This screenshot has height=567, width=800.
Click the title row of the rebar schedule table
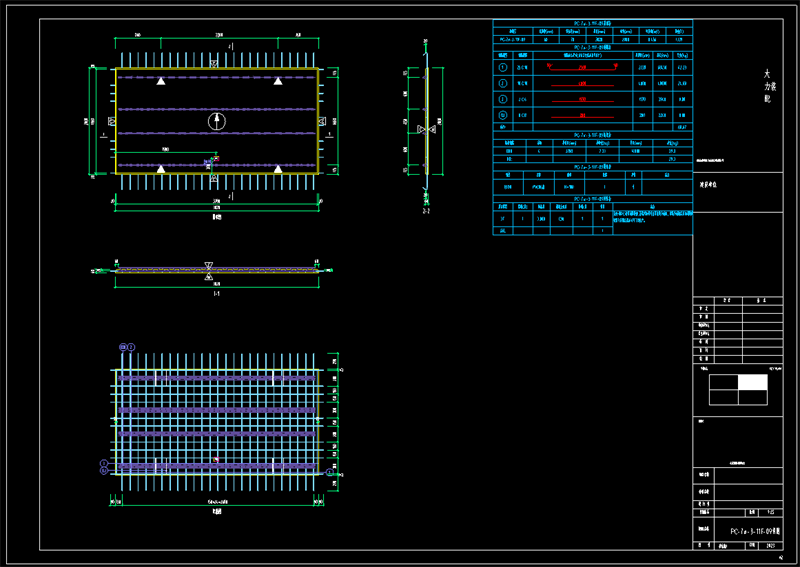[593, 47]
